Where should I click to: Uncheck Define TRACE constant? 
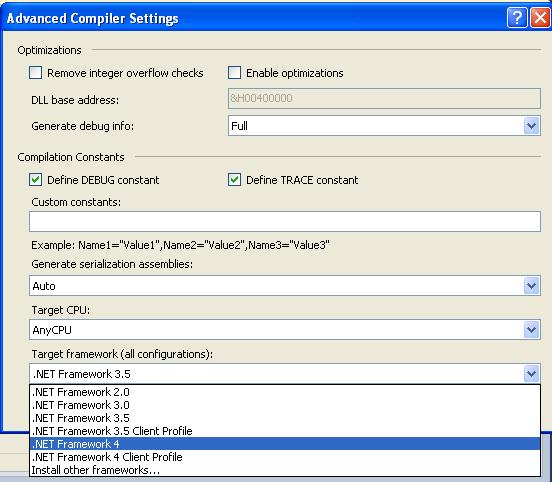[x=234, y=180]
